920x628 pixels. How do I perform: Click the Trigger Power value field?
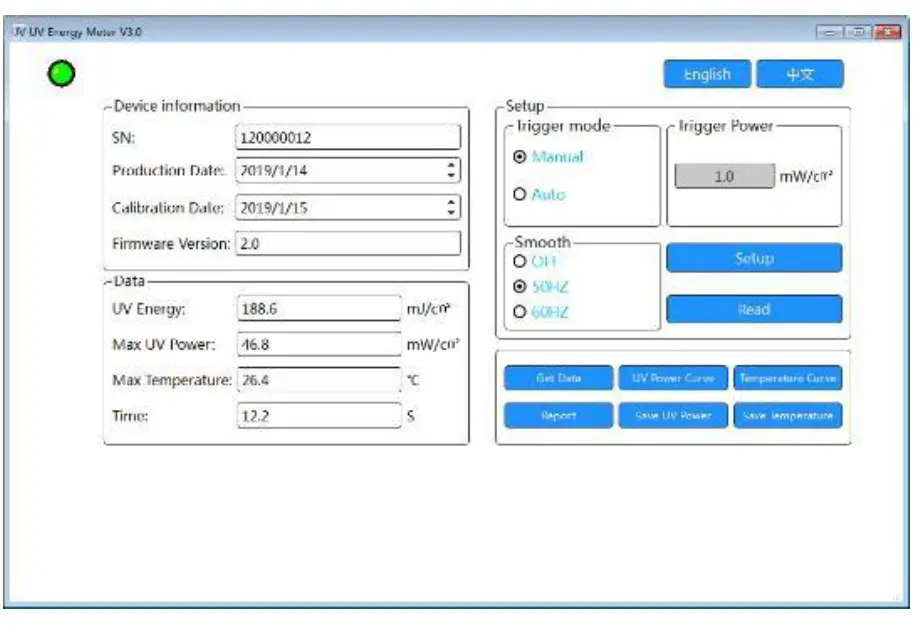pos(724,176)
